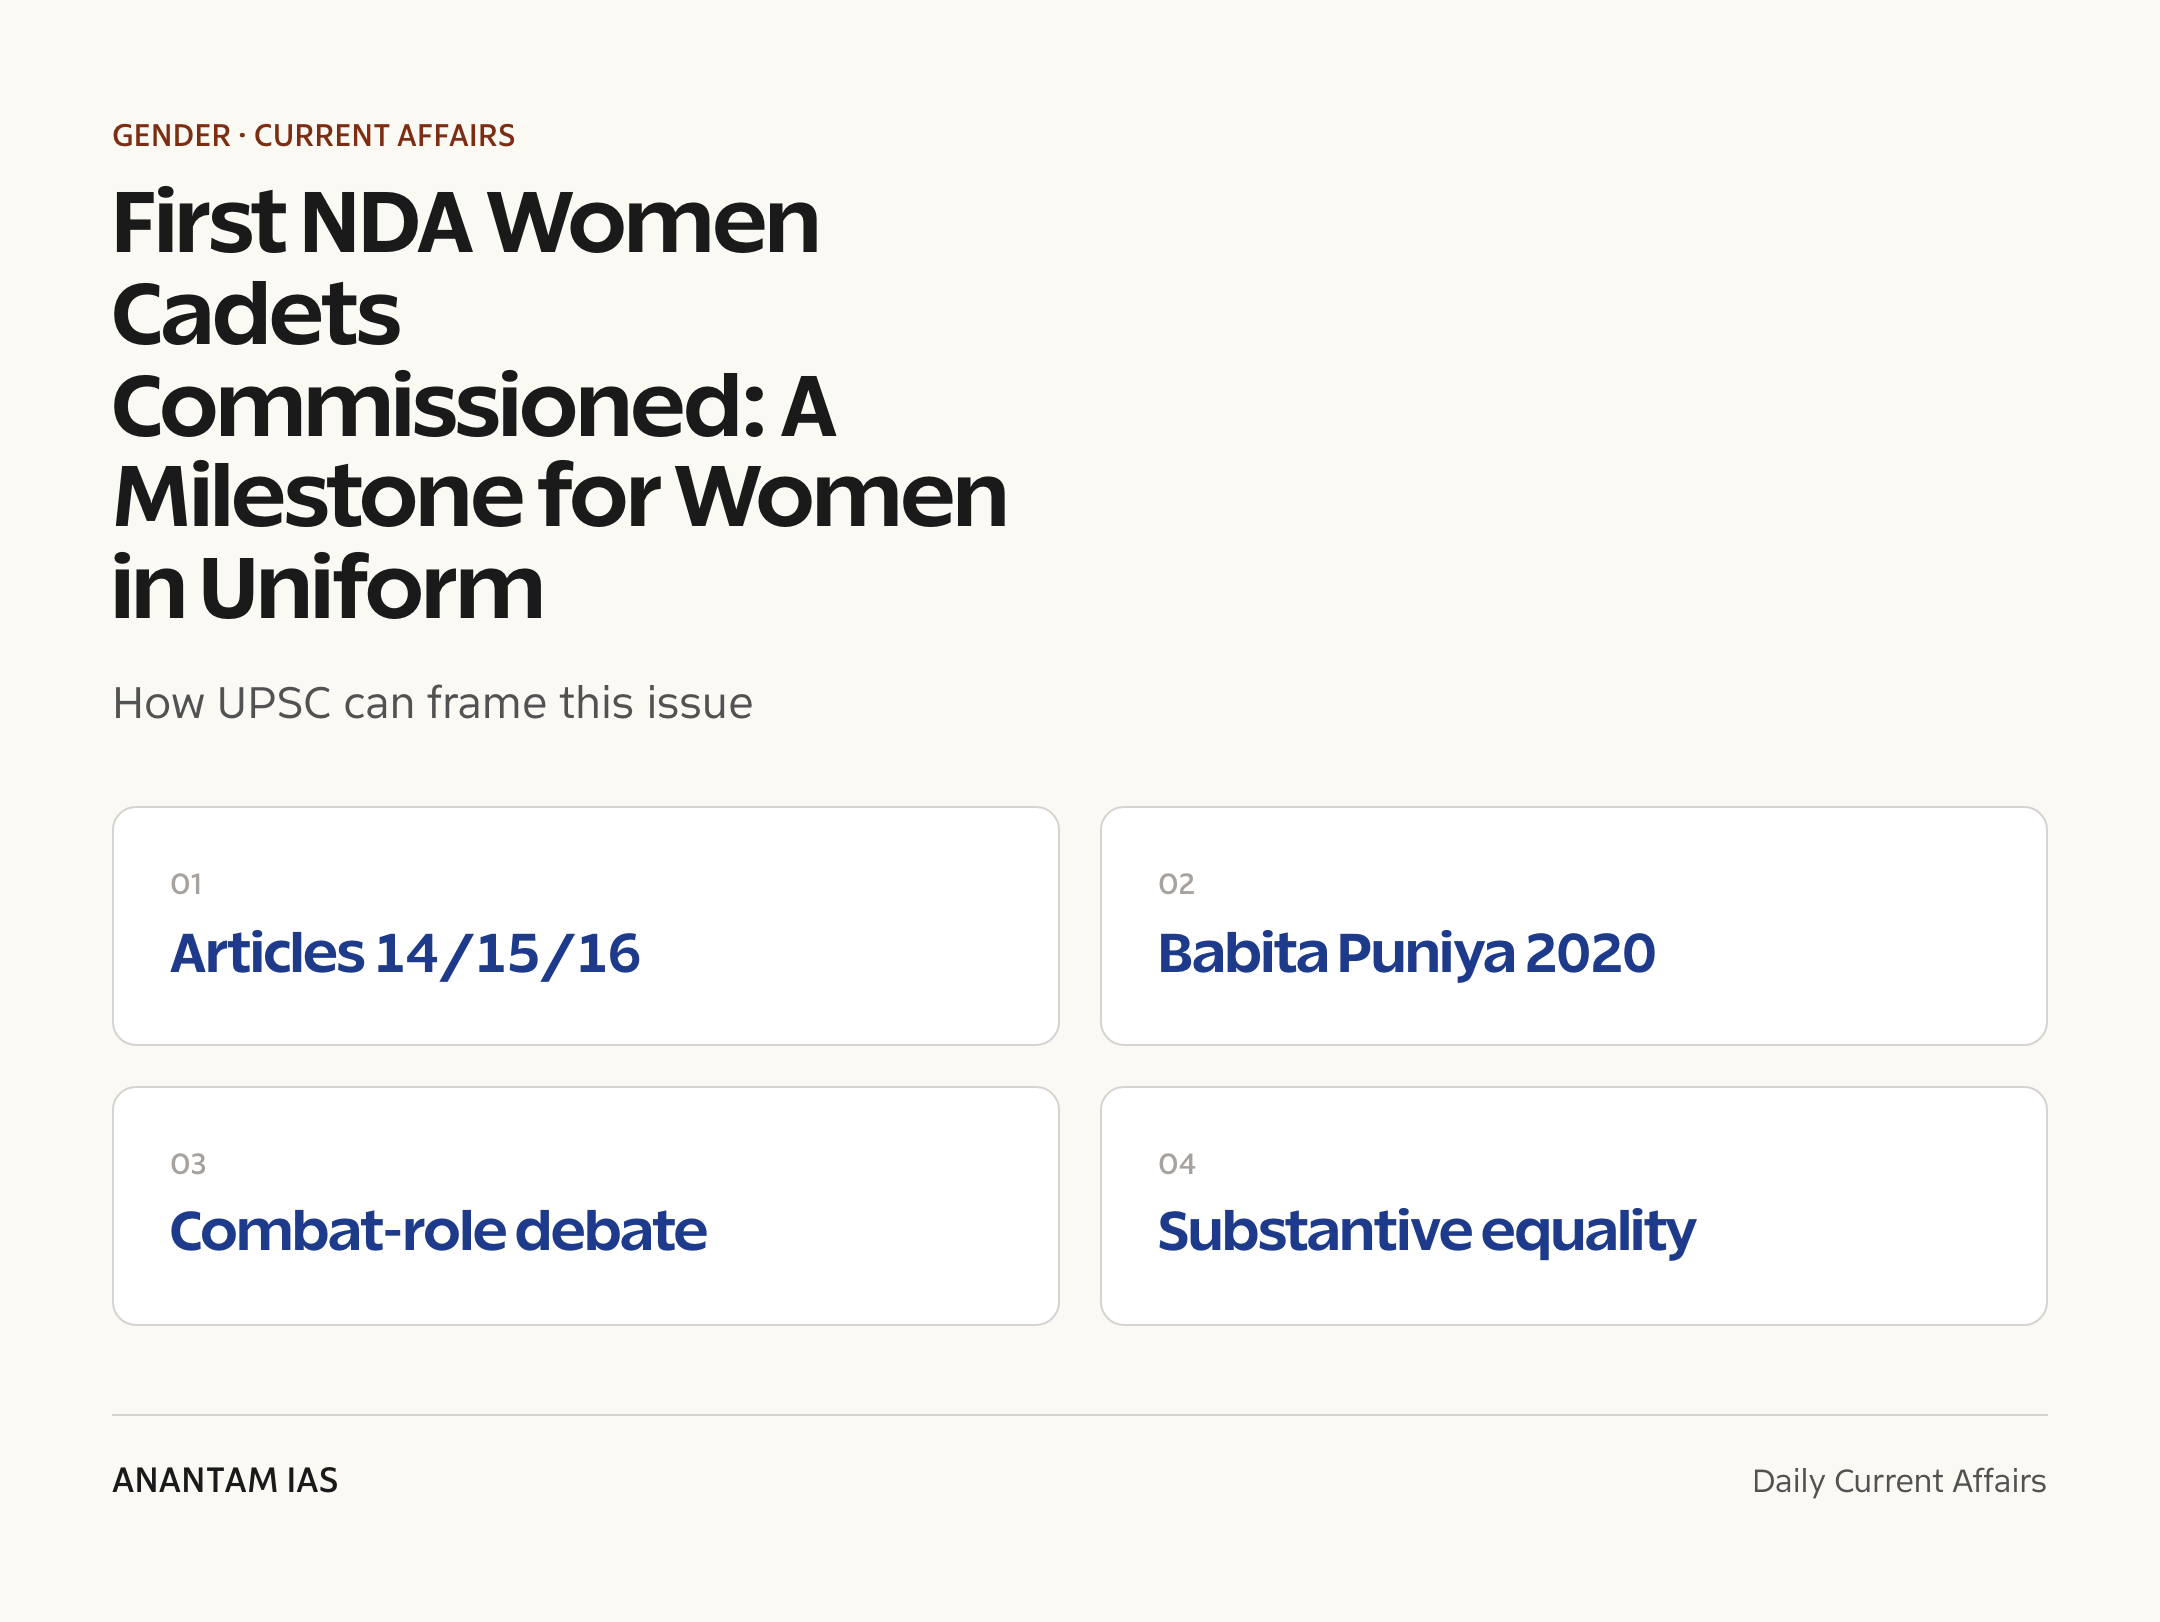Click the words in Uniform in the headline
This screenshot has width=2160, height=1622.
click(x=328, y=588)
